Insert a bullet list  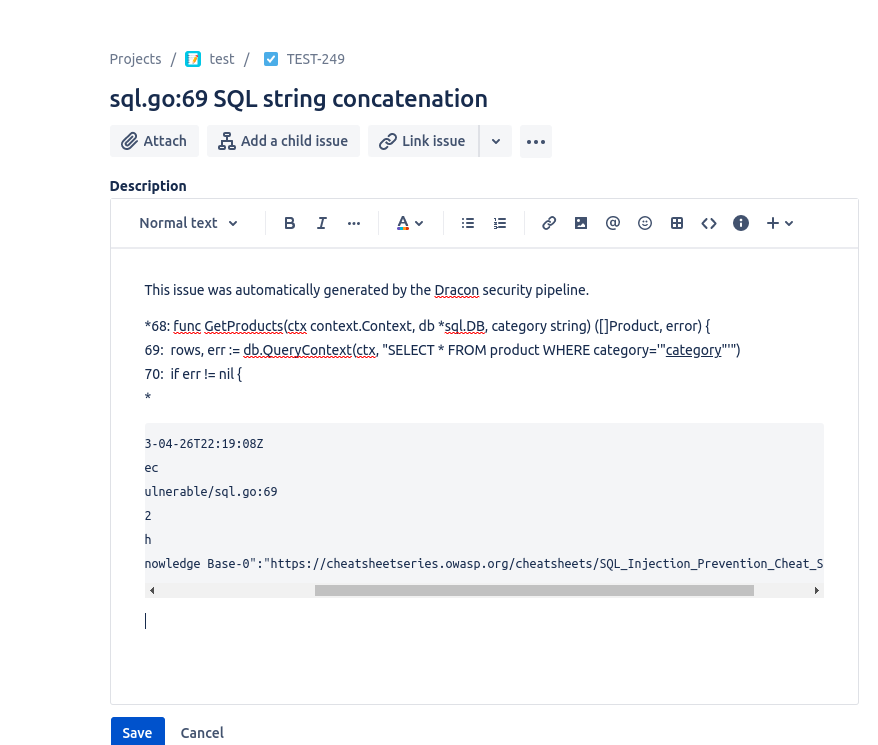click(468, 223)
